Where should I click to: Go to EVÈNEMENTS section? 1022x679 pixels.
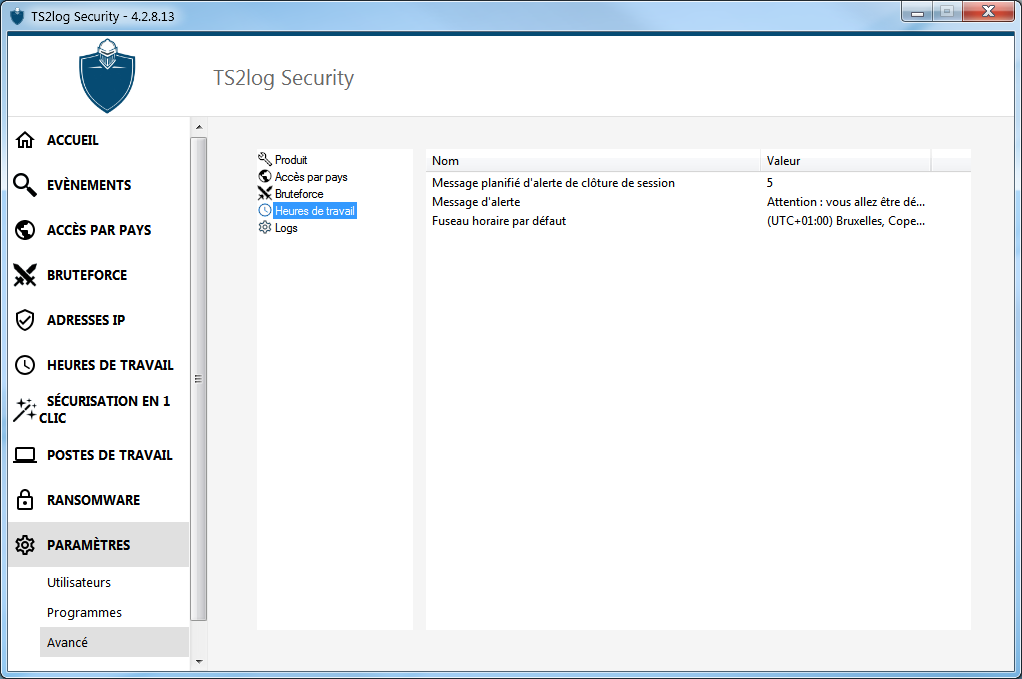[99, 185]
